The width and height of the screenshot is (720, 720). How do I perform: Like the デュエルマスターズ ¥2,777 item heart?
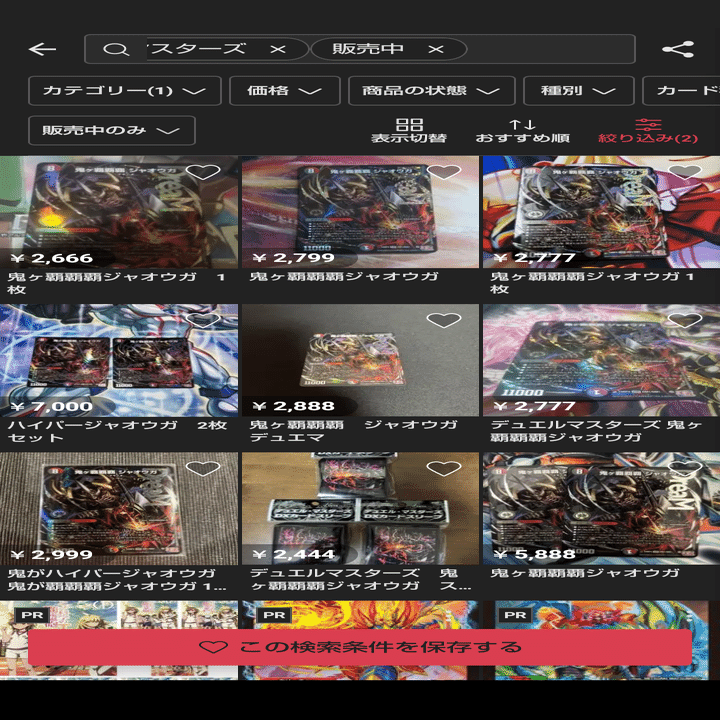tap(685, 320)
